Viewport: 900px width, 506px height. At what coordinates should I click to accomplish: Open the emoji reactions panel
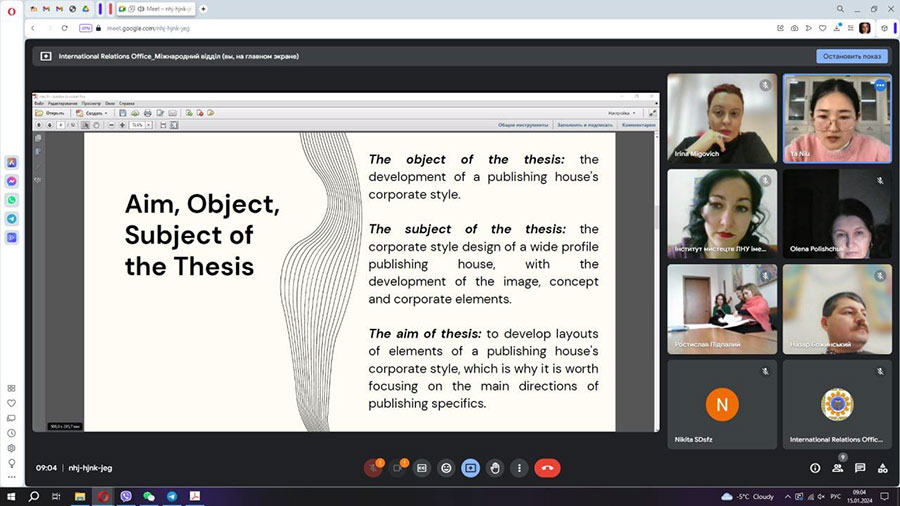tap(446, 468)
